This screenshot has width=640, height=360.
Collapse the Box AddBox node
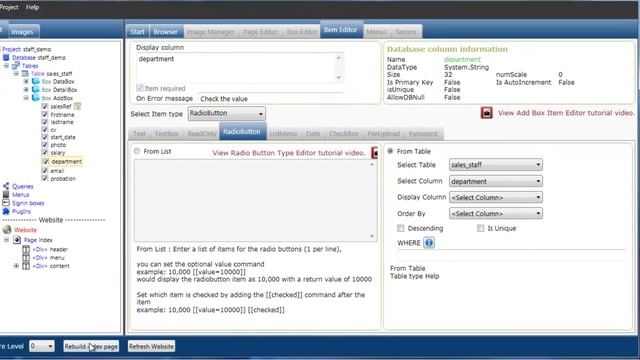(26, 98)
